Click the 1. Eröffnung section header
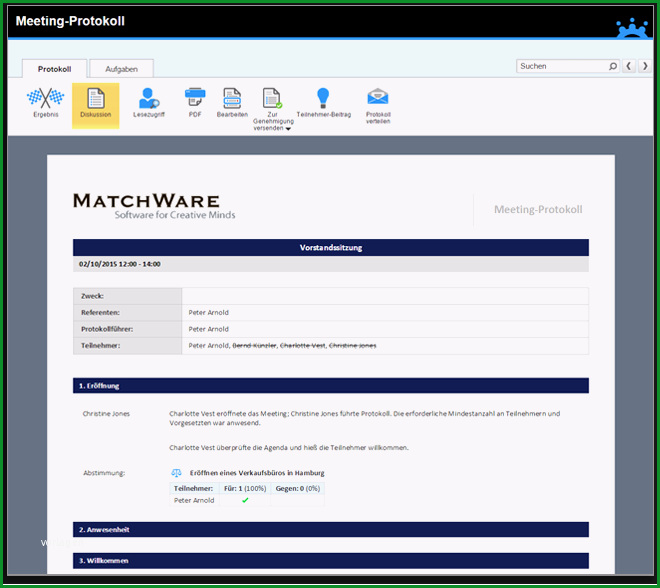Image resolution: width=660 pixels, height=588 pixels. coord(331,386)
